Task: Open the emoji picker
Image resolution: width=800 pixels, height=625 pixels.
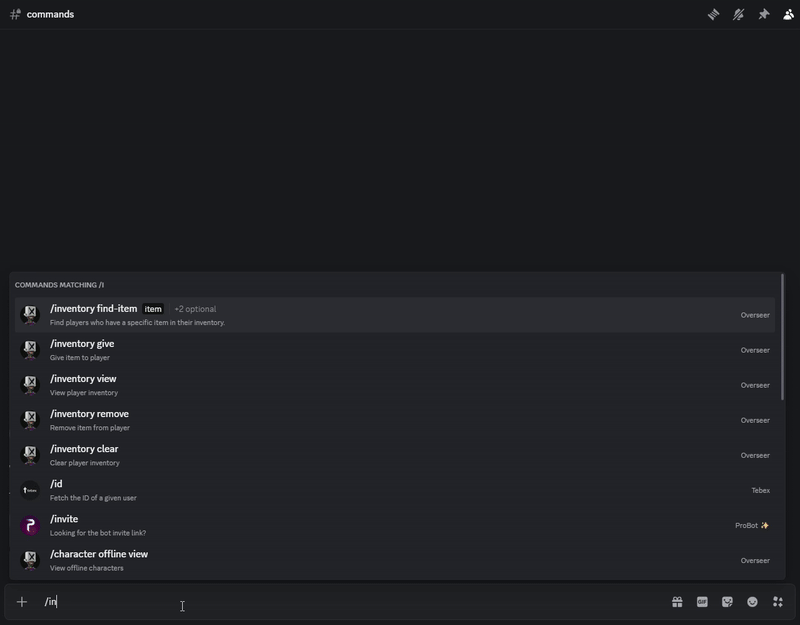Action: tap(752, 602)
